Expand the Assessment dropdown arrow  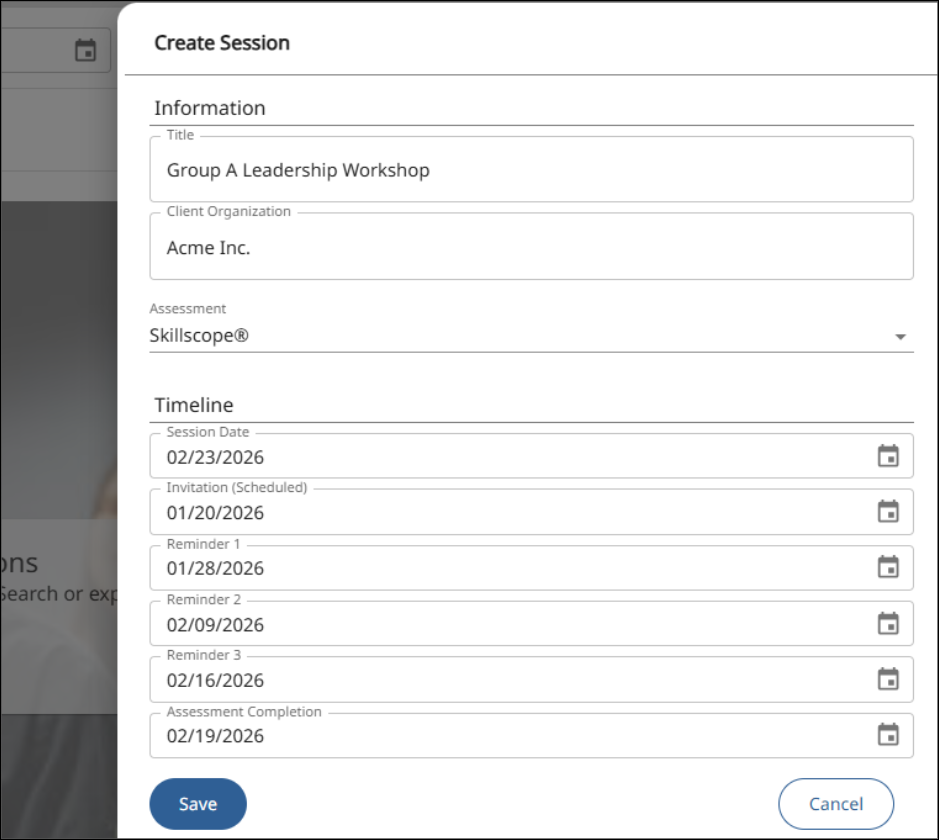[x=899, y=337]
